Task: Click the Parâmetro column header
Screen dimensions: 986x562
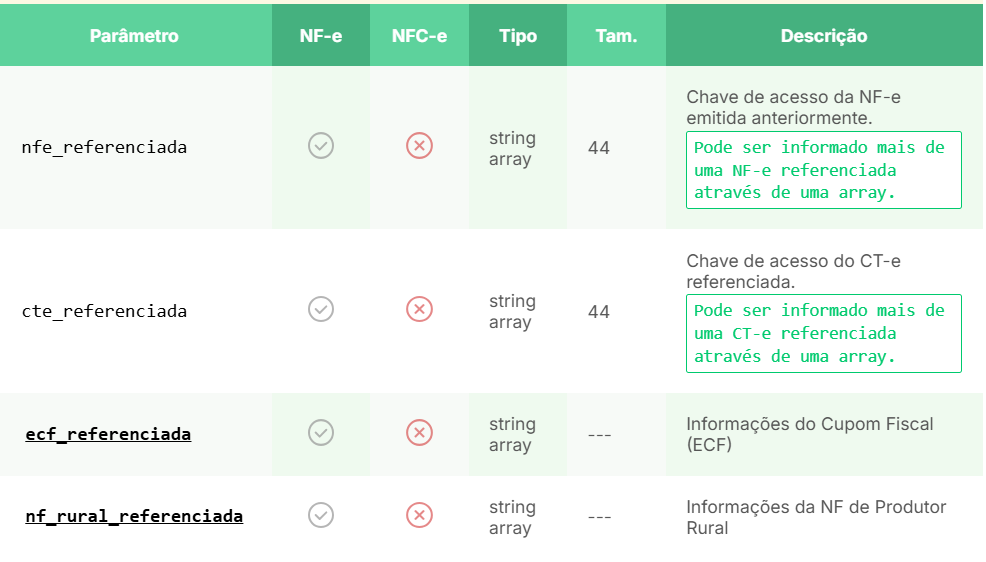Action: click(x=134, y=36)
